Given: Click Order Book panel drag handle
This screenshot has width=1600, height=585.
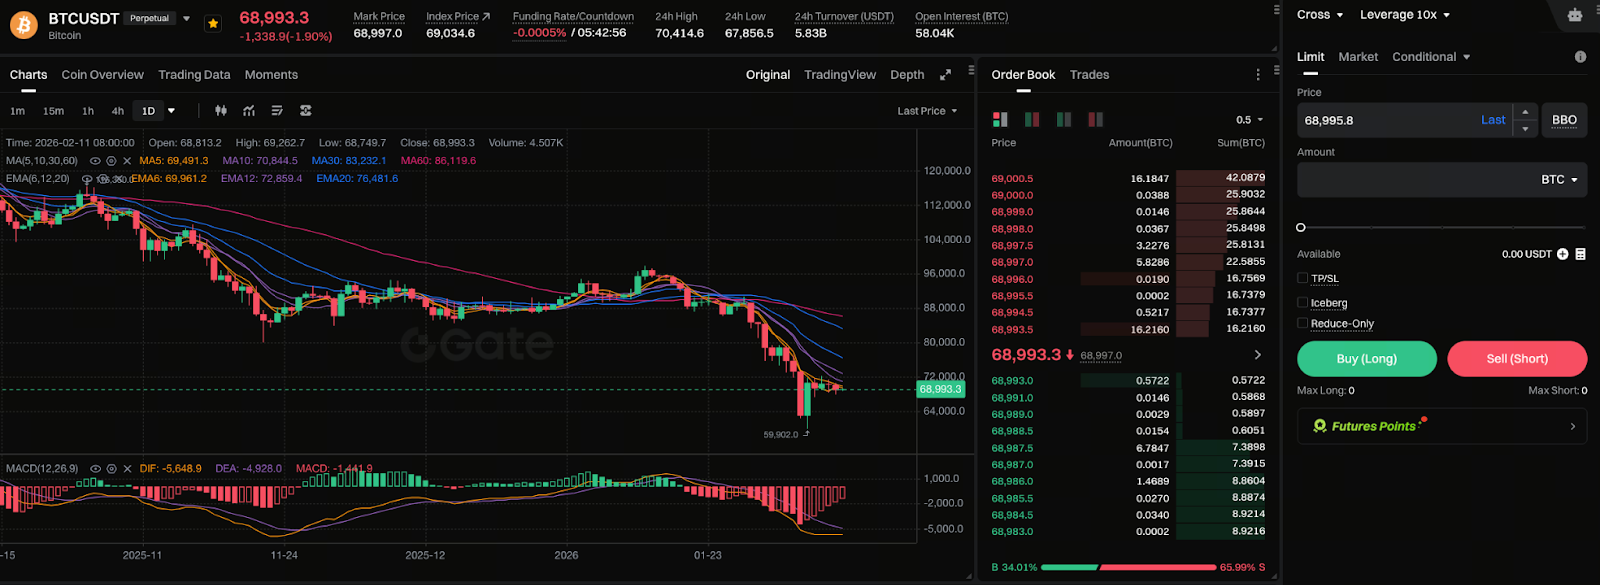Looking at the screenshot, I should point(1276,71).
